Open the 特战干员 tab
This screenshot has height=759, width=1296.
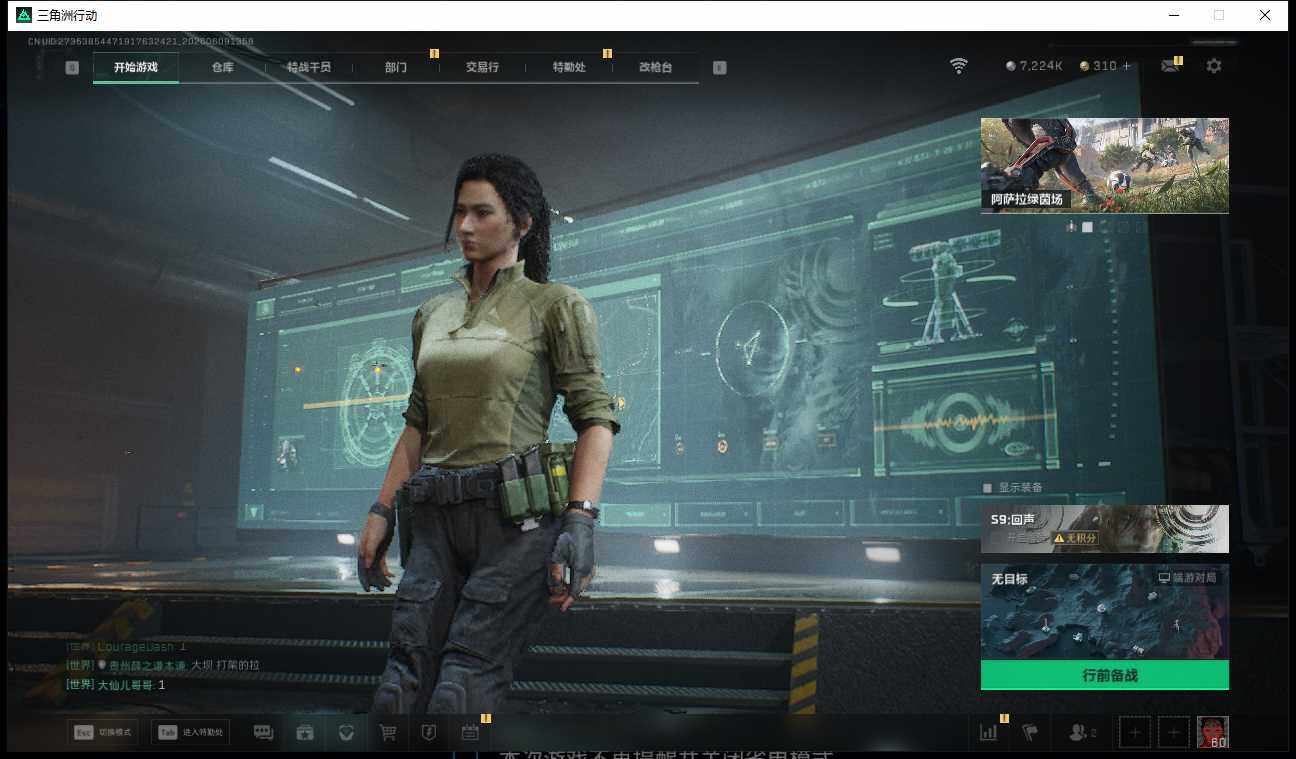pyautogui.click(x=308, y=67)
